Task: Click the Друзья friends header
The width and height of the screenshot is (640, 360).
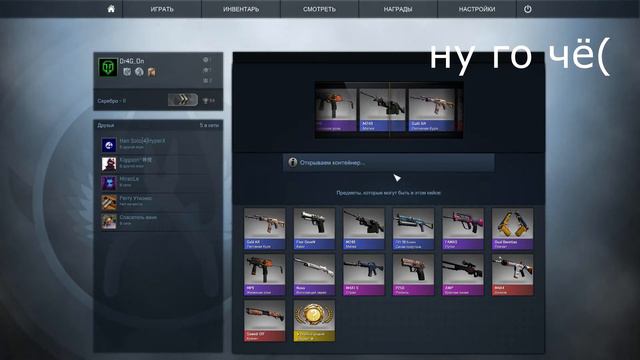Action: (x=106, y=125)
